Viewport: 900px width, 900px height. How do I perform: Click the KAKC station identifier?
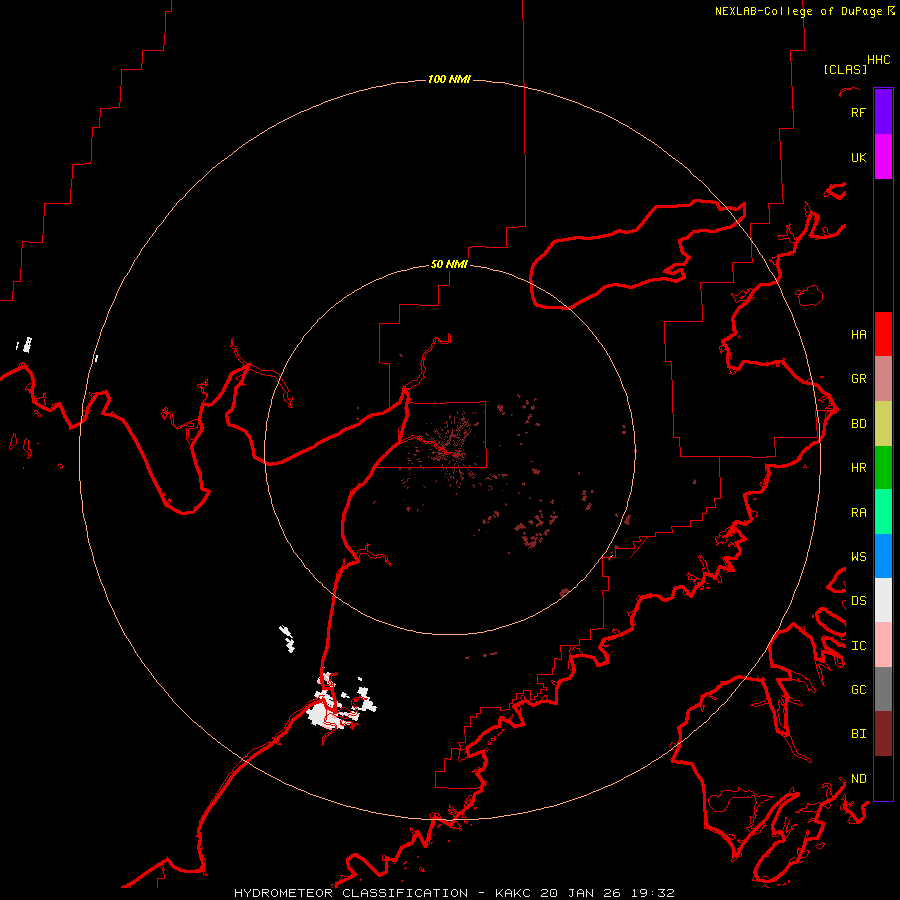[x=513, y=893]
